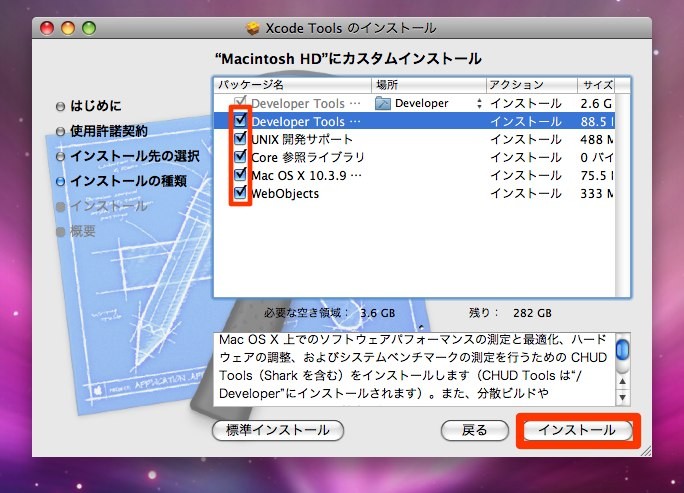Click the 概要 step in sidebar
The width and height of the screenshot is (684, 493).
[x=82, y=231]
